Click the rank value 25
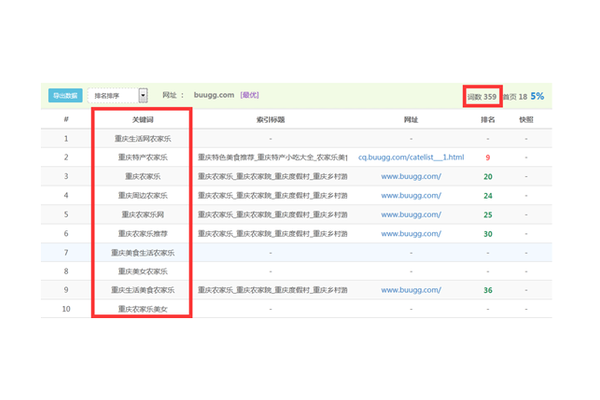Viewport: 600px width, 400px height. tap(488, 215)
